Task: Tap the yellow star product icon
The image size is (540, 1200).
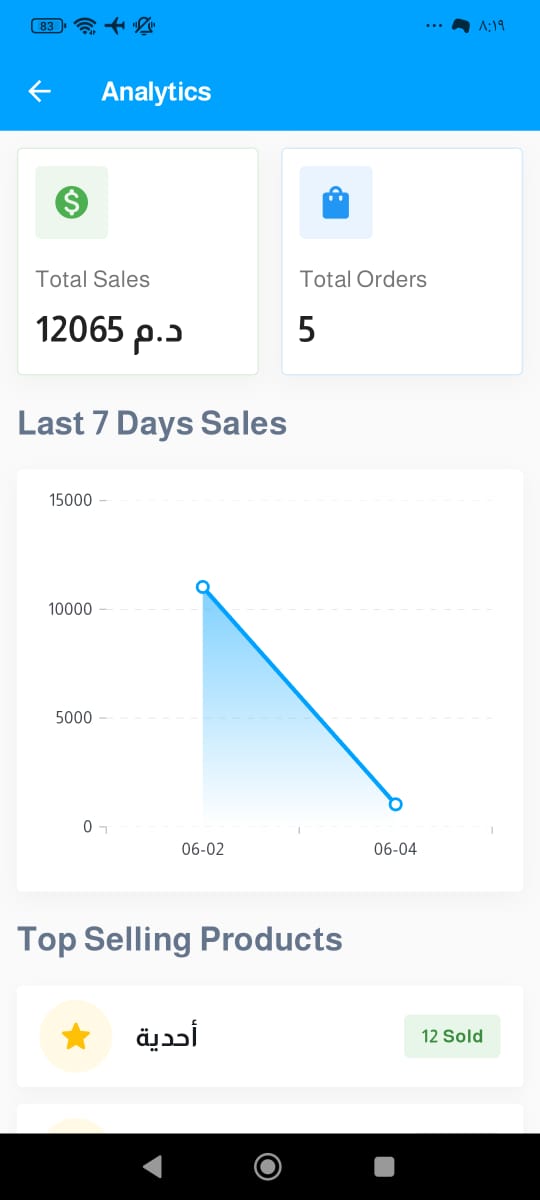Action: (76, 1037)
